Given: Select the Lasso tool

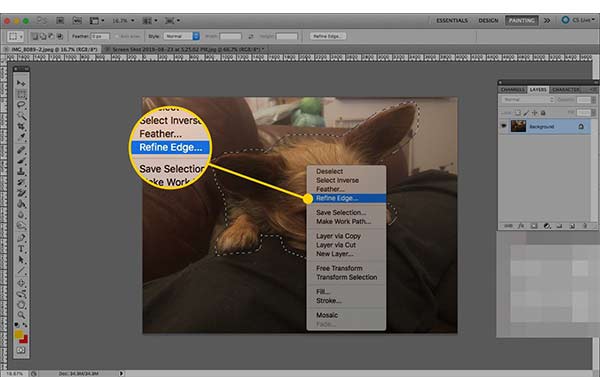Looking at the screenshot, I should pyautogui.click(x=21, y=104).
